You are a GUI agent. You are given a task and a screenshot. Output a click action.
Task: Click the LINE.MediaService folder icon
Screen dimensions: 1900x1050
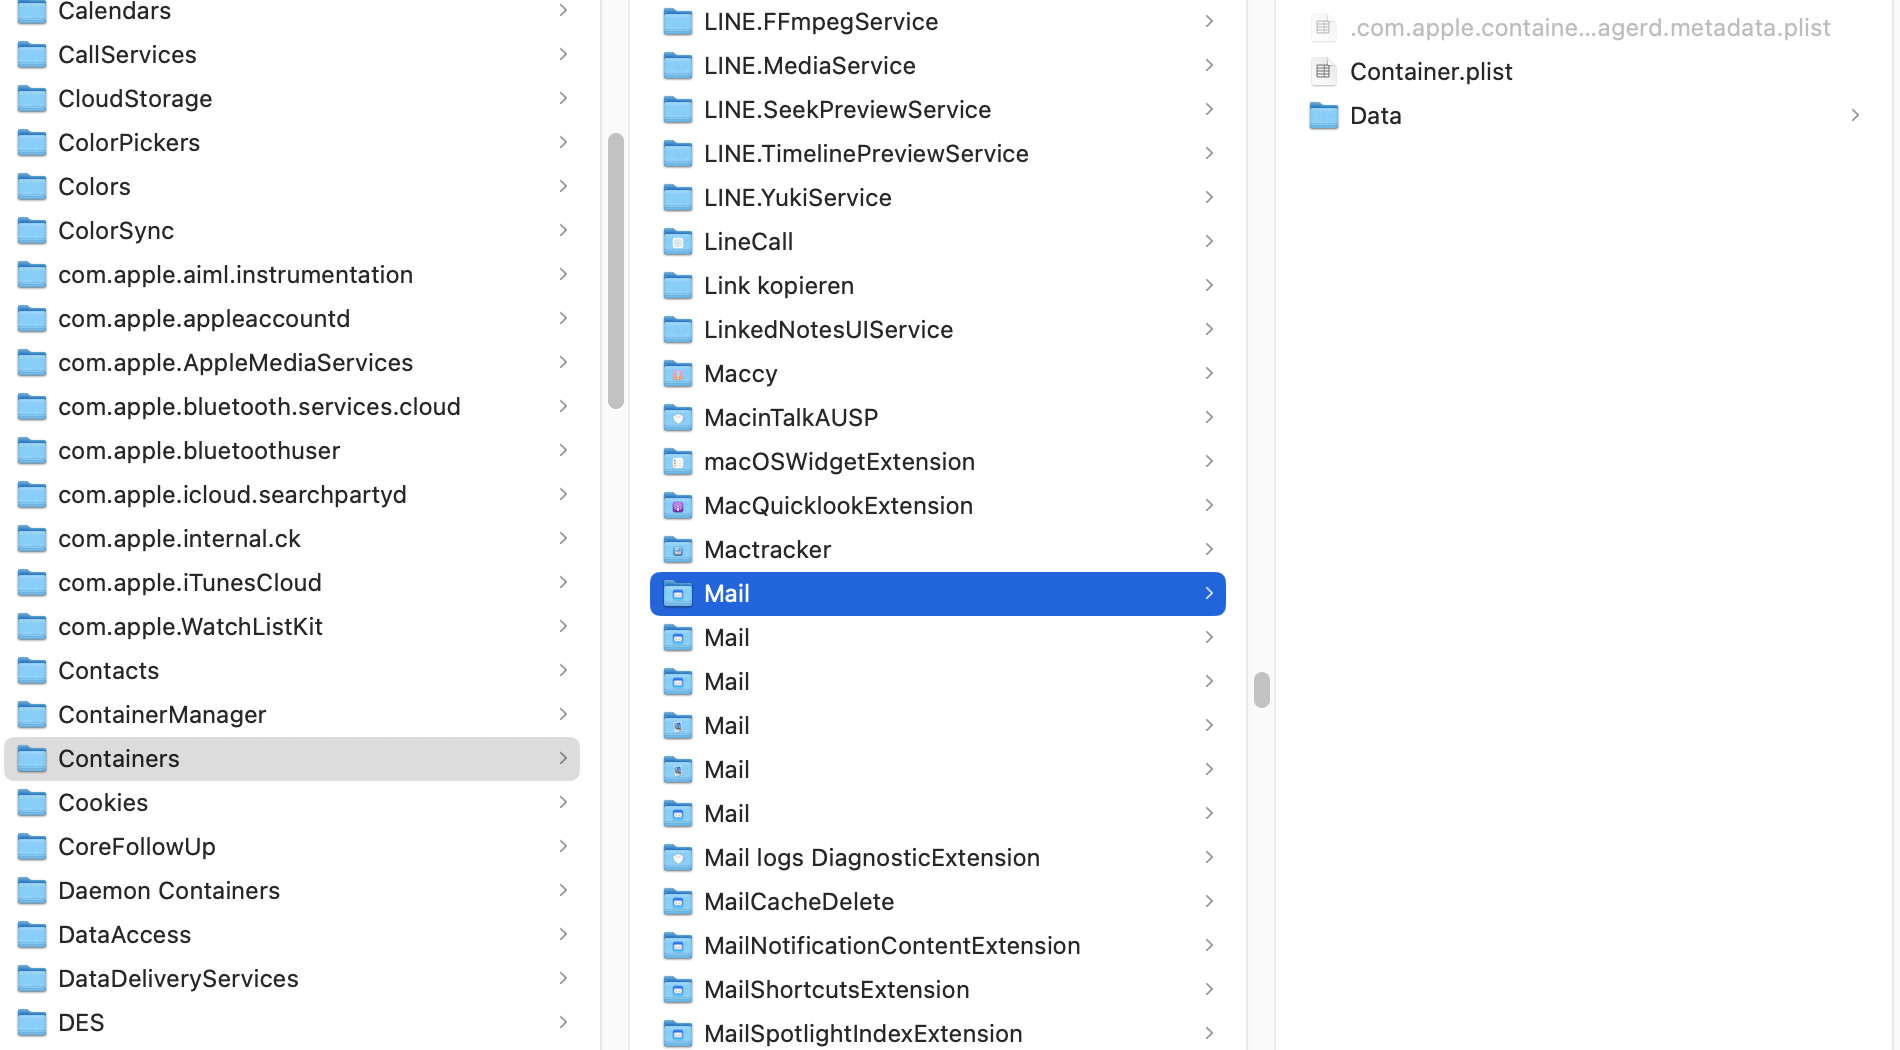(678, 66)
